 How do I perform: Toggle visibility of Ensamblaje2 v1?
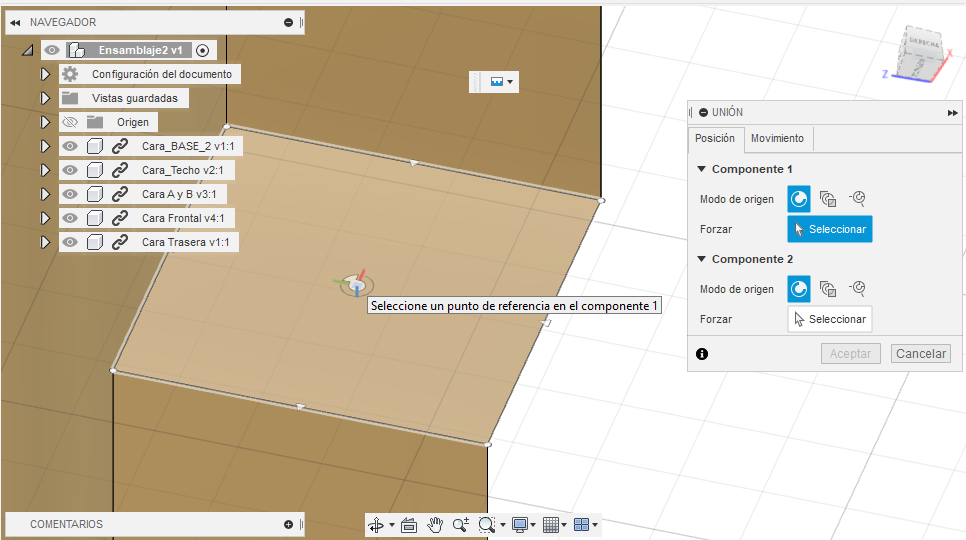click(x=52, y=50)
